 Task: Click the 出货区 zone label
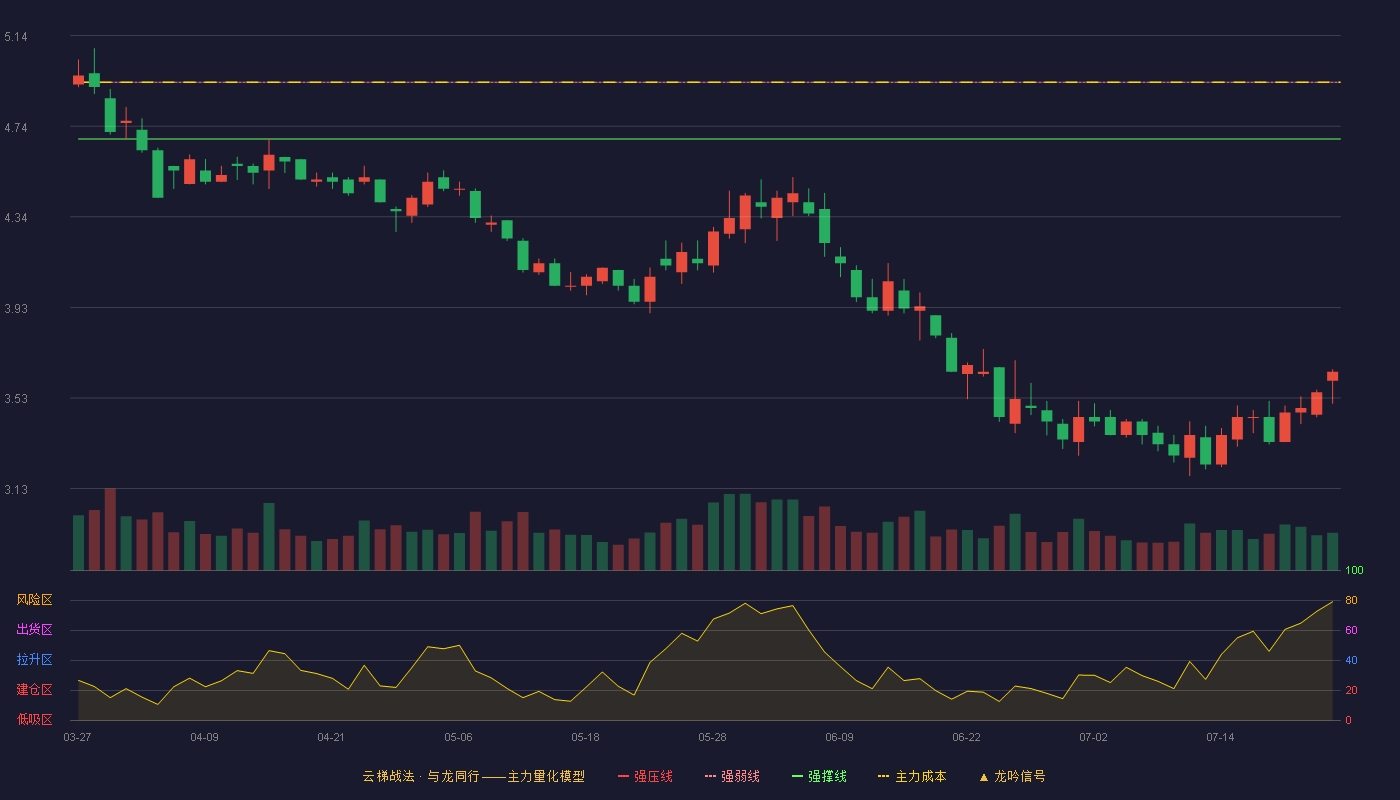tap(34, 630)
